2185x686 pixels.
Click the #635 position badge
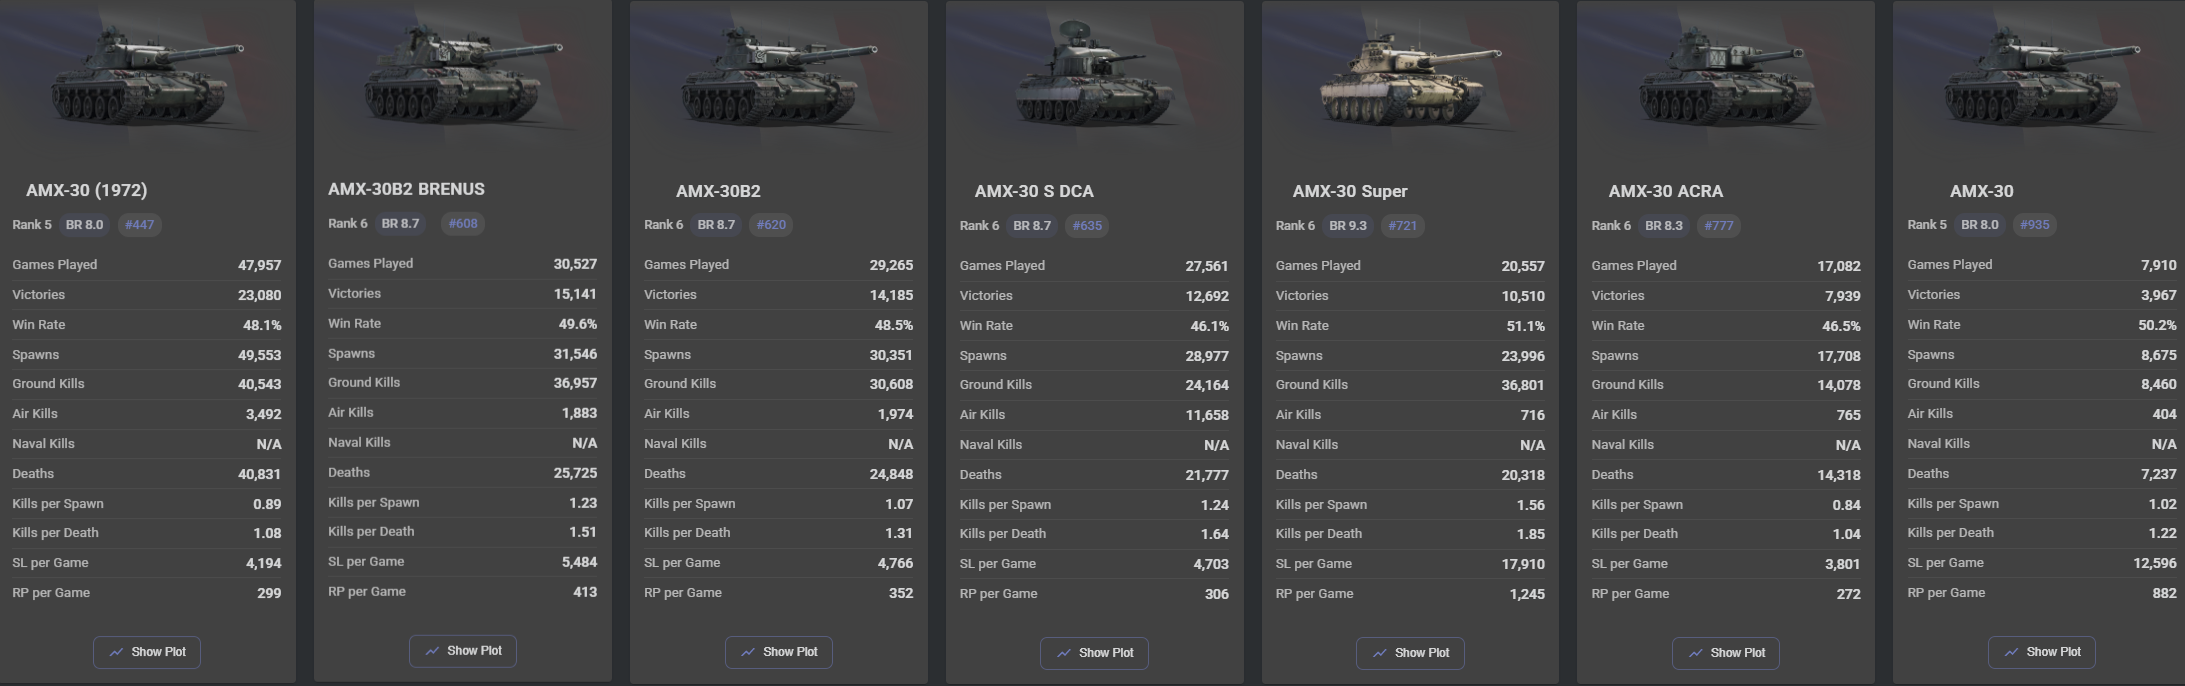tap(1087, 226)
